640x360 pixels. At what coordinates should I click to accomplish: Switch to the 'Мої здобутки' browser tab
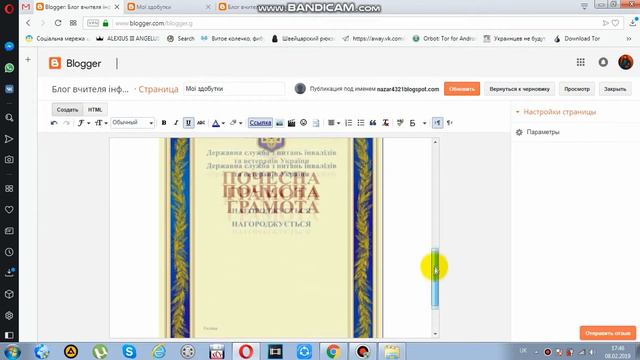click(168, 7)
